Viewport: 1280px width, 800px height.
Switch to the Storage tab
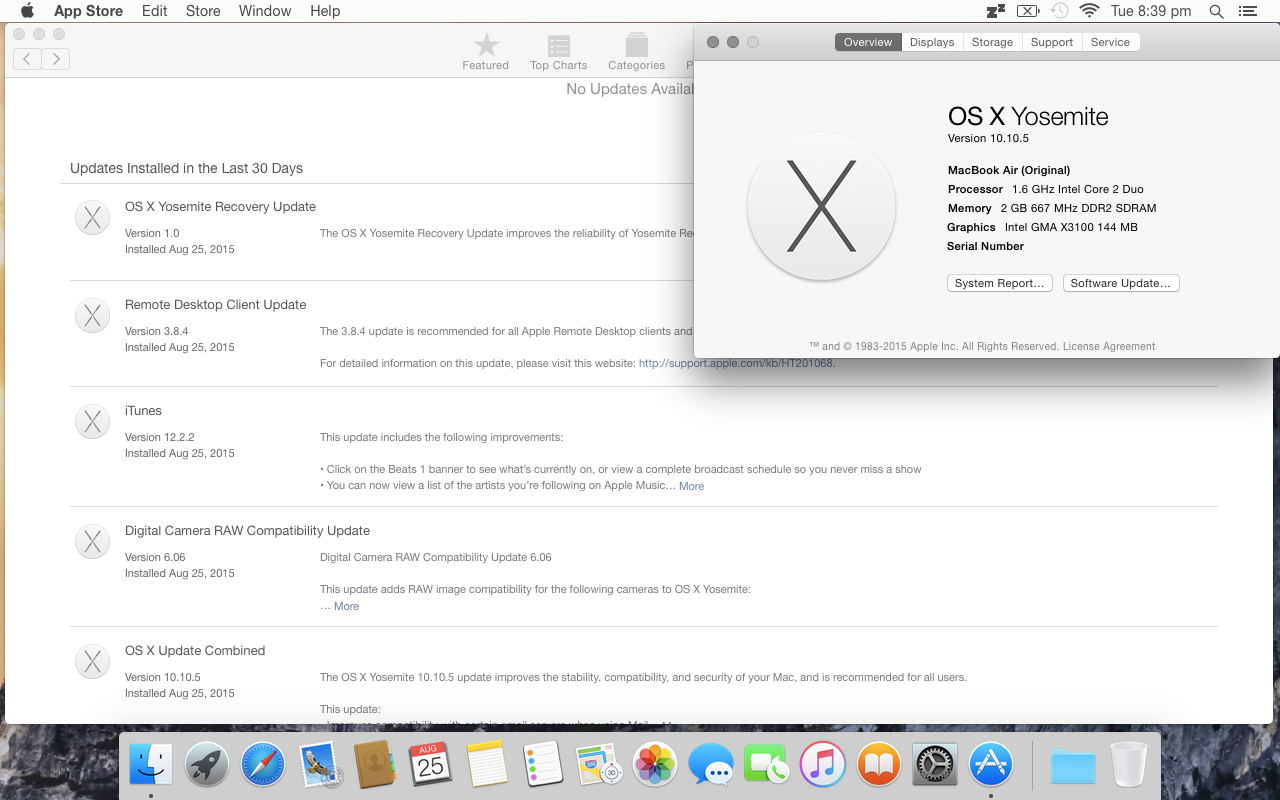point(992,42)
